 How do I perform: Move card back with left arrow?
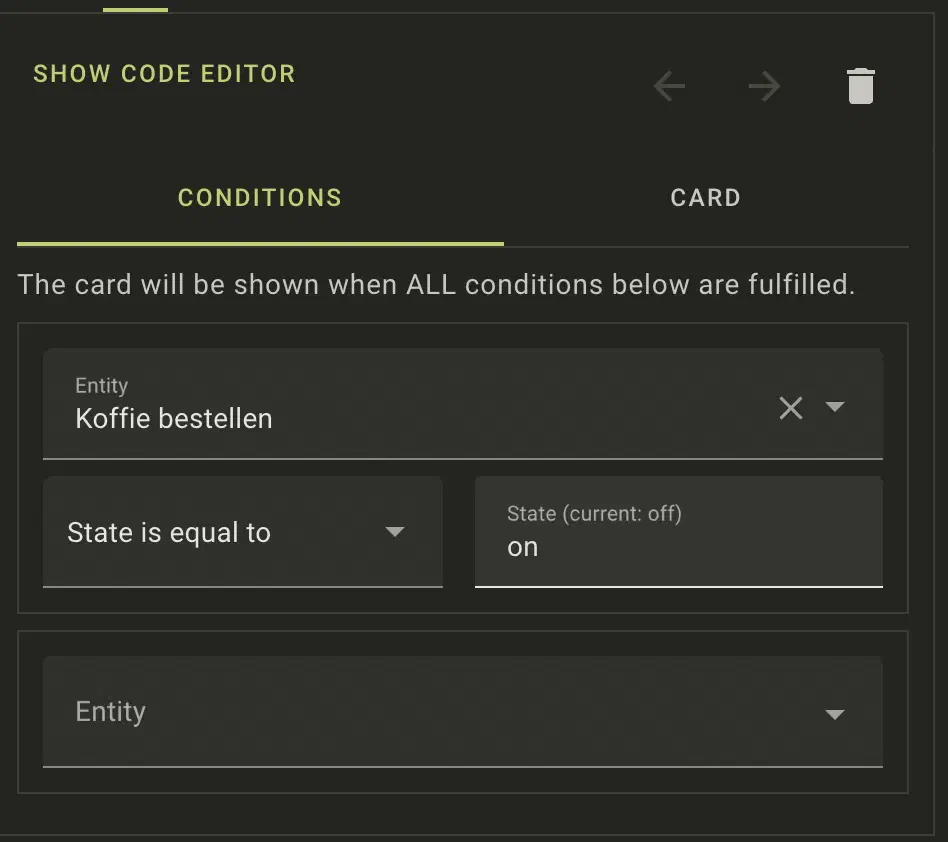[669, 87]
